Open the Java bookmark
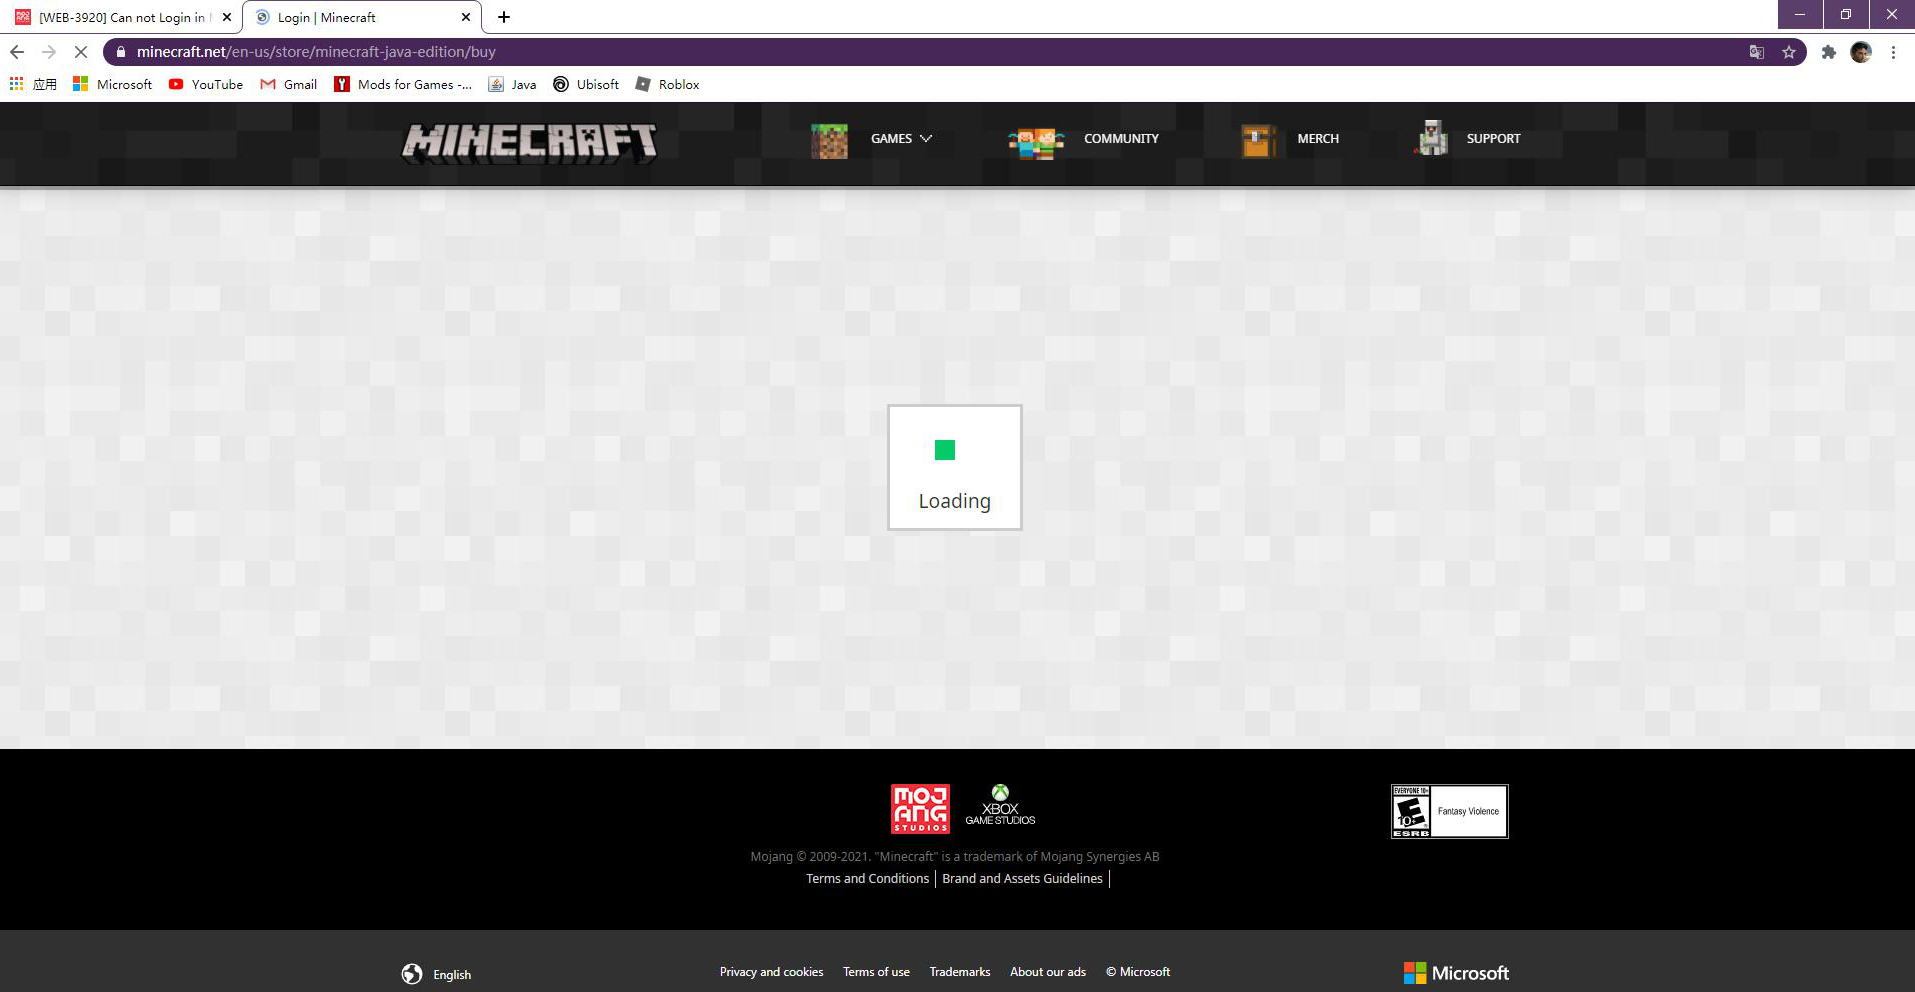Screen dimensions: 1915x992 [x=512, y=84]
